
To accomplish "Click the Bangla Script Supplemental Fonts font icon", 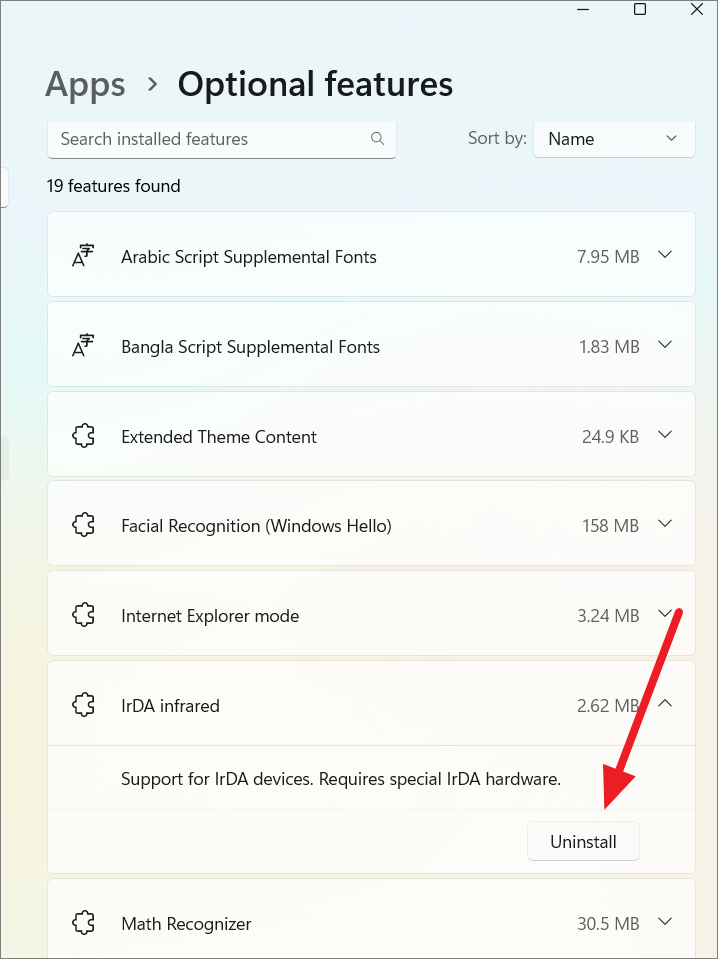I will pos(83,346).
